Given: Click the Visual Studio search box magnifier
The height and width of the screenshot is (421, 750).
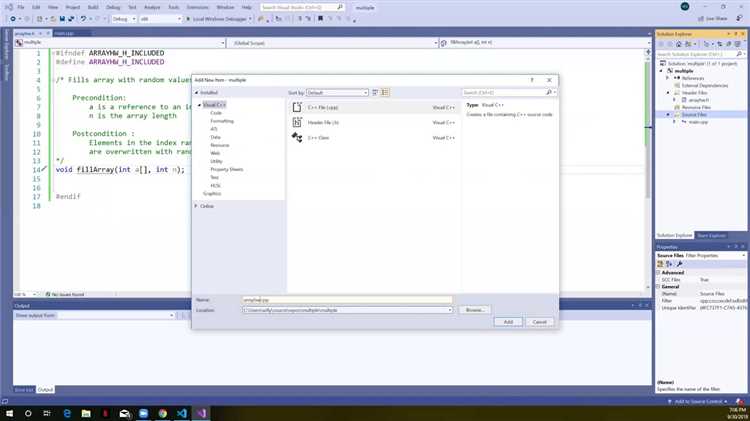Looking at the screenshot, I should point(340,7).
